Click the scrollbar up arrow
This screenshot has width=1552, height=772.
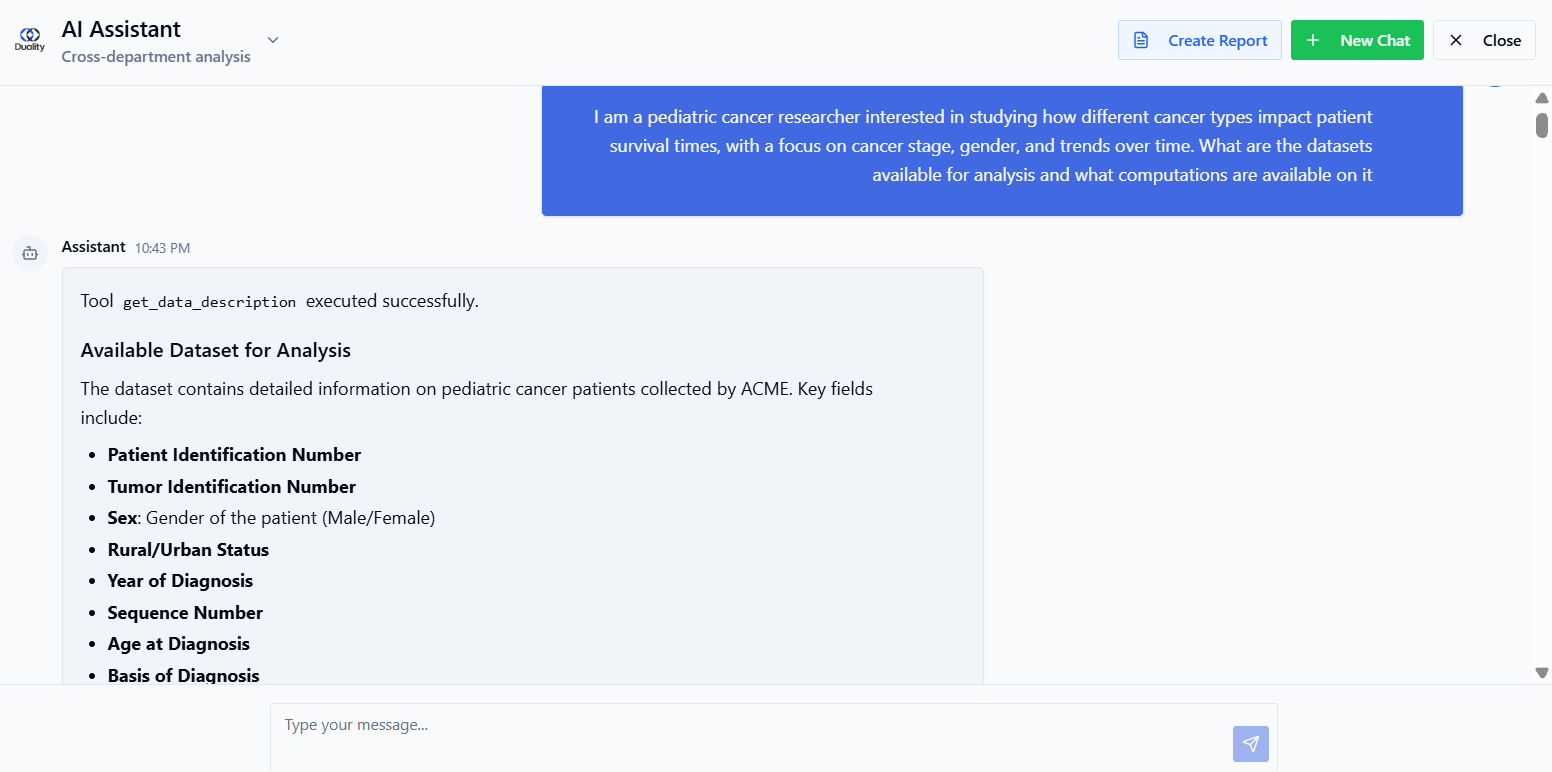point(1542,98)
